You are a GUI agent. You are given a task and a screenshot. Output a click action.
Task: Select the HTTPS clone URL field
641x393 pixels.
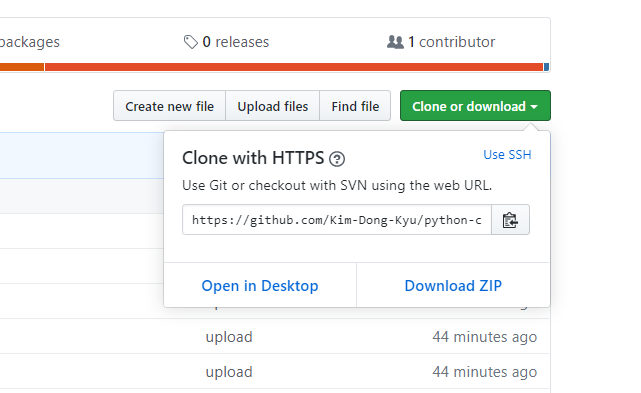pos(337,220)
